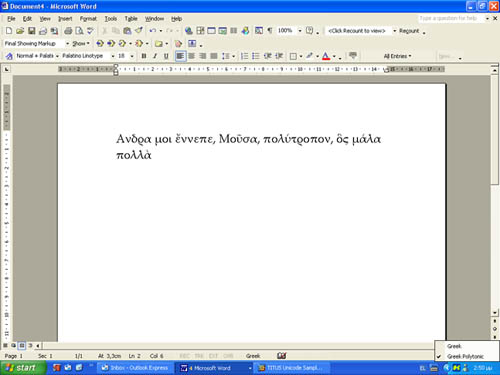Open the Tables and Borders toolbar
500x375 pixels.
[x=200, y=31]
